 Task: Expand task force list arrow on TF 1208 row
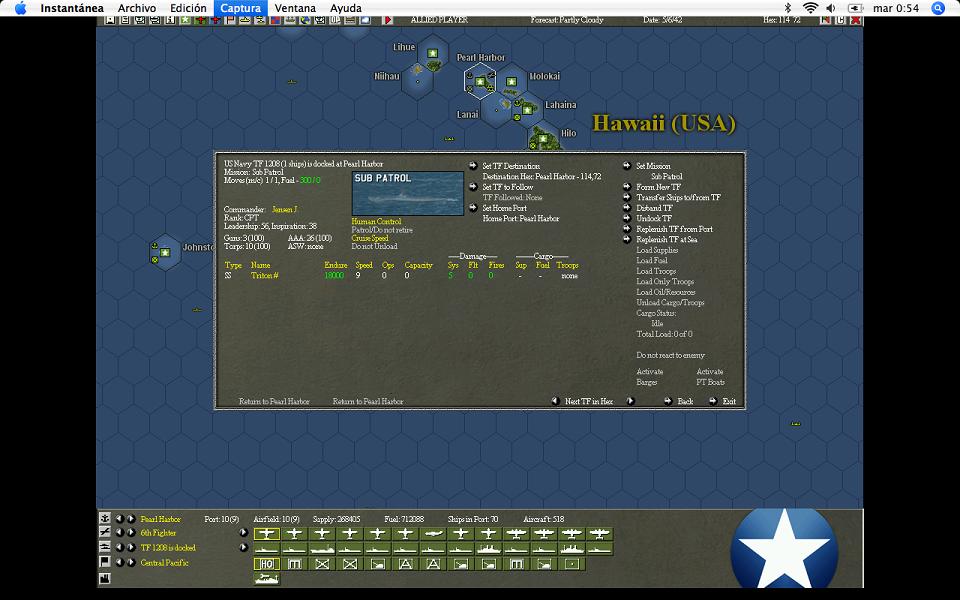[244, 547]
